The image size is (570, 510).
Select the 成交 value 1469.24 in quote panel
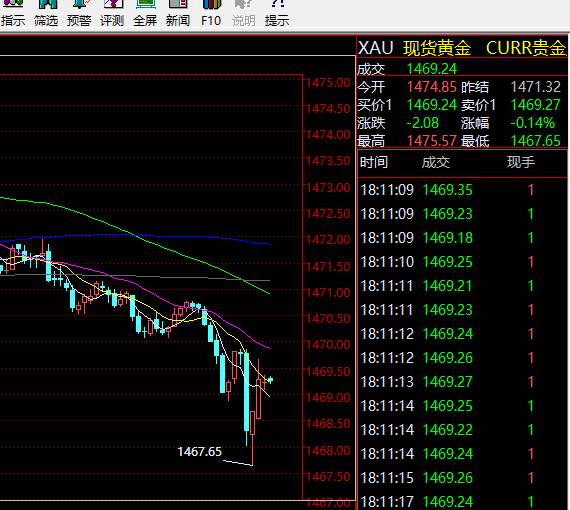point(431,69)
